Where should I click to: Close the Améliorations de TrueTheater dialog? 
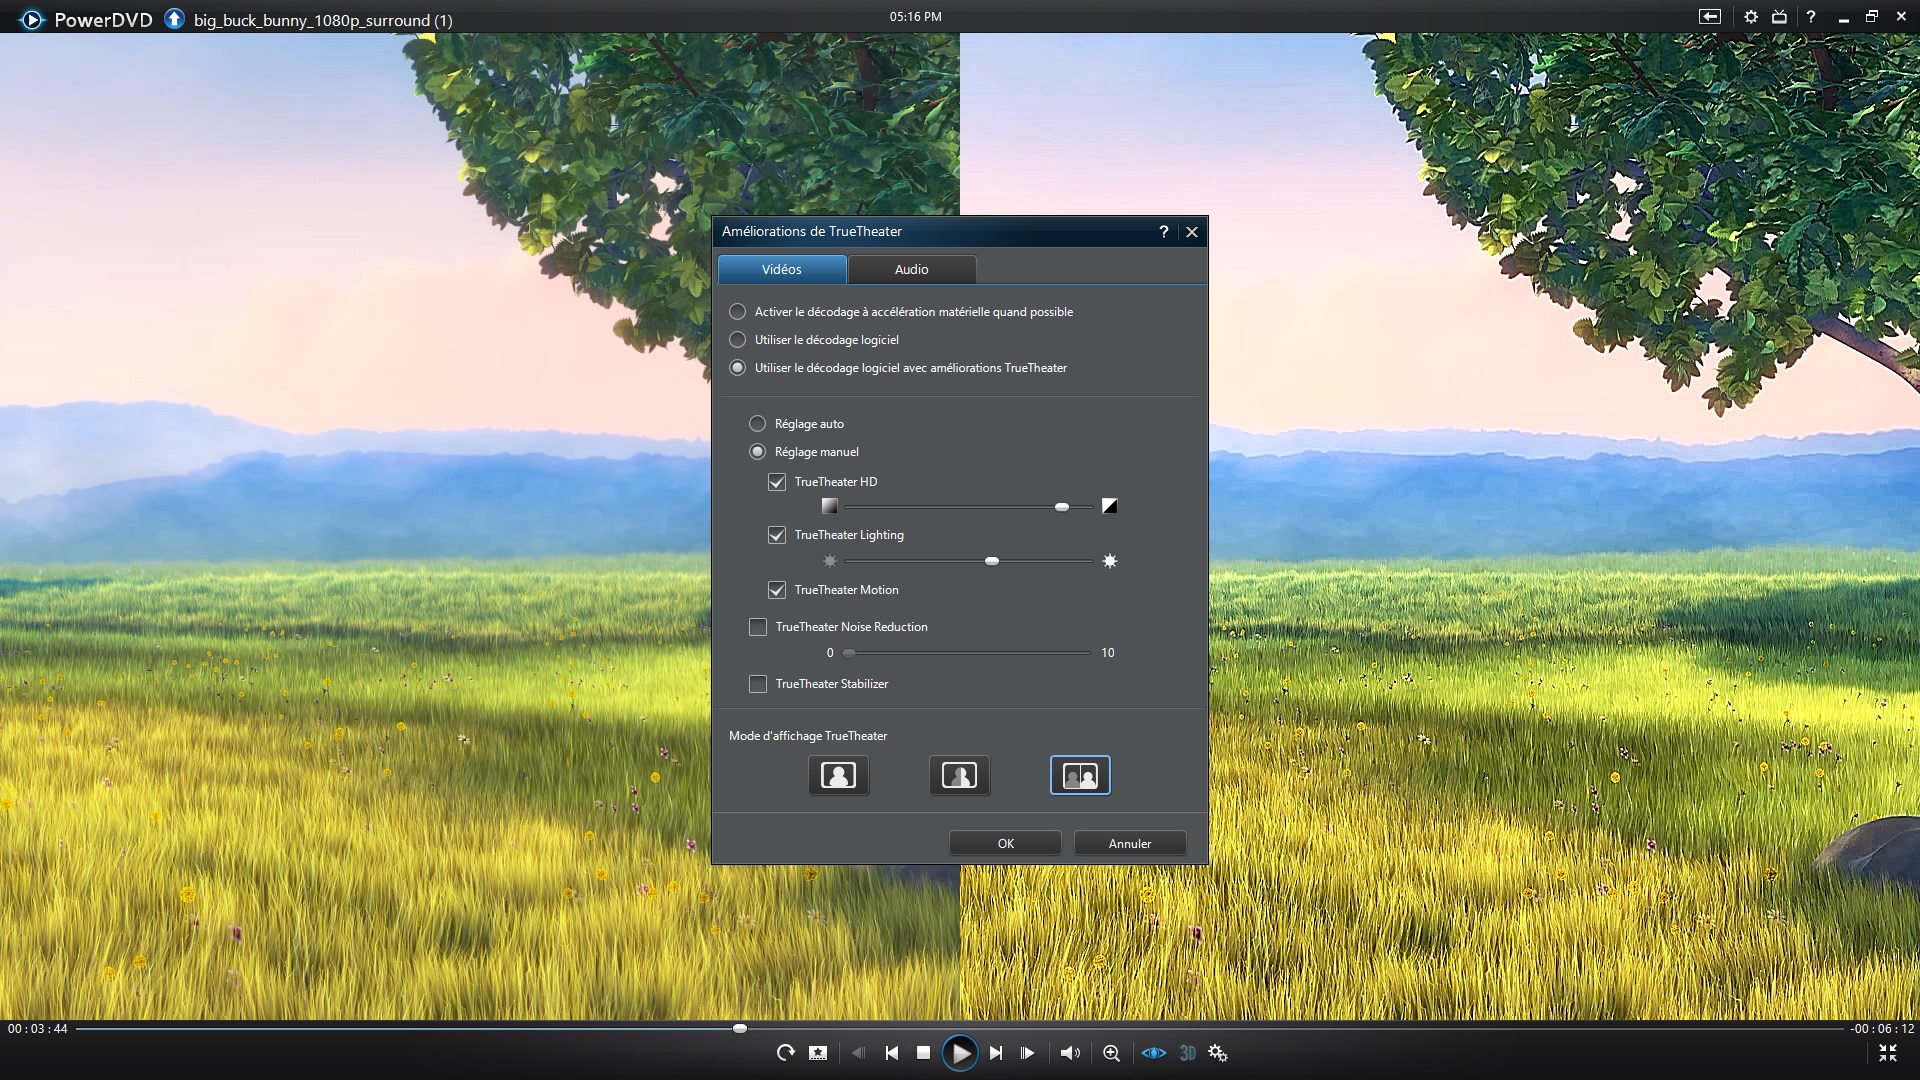1192,231
